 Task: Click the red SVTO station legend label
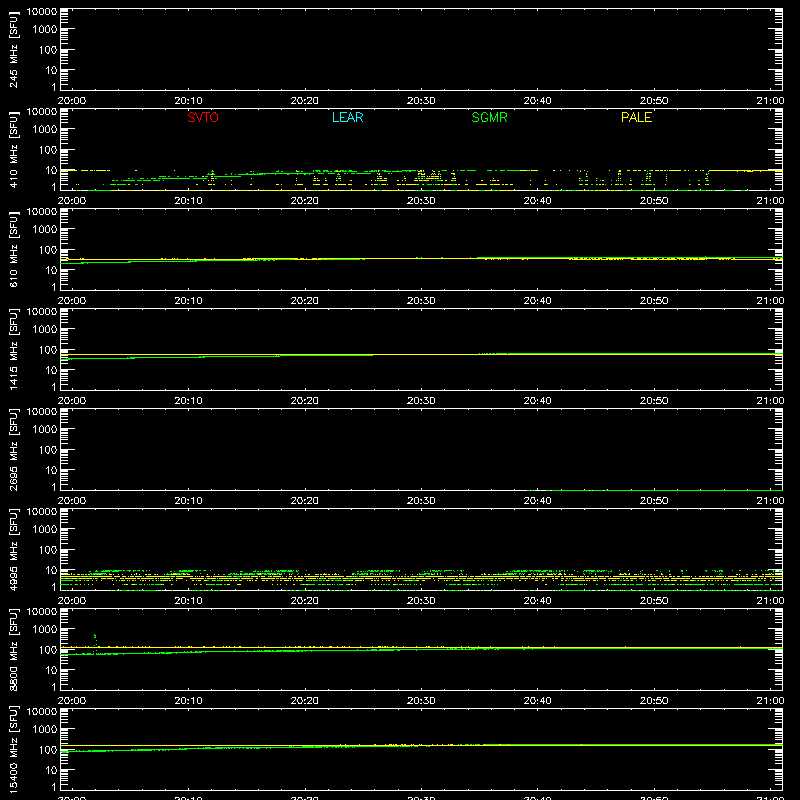203,117
